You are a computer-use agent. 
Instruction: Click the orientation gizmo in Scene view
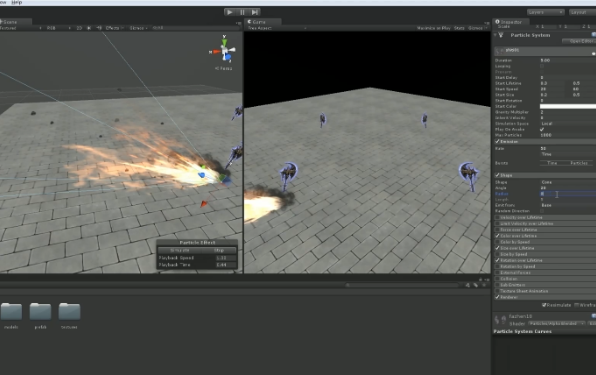pyautogui.click(x=224, y=49)
